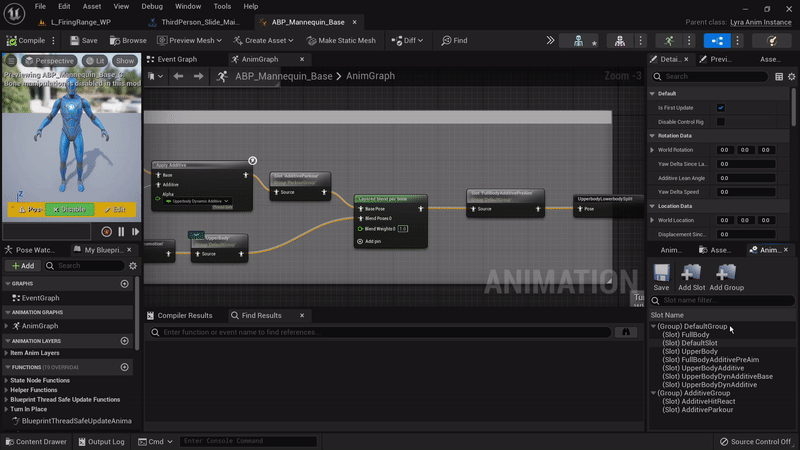Open the Asset menu
The image size is (800, 450).
92,7
